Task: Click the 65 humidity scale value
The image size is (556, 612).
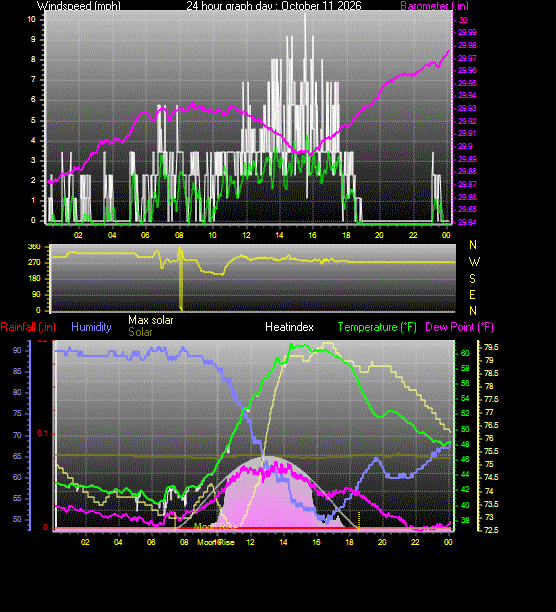Action: (17, 456)
